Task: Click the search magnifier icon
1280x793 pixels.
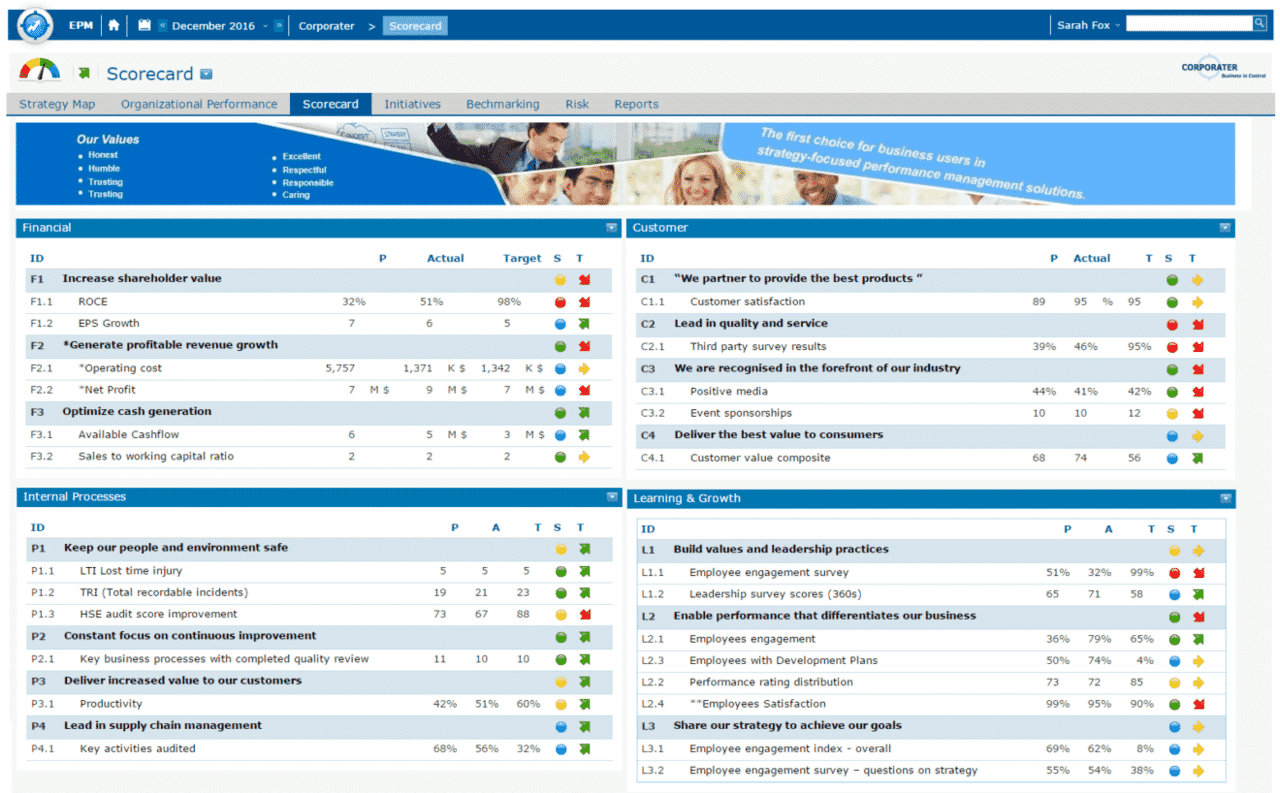Action: click(x=1259, y=24)
